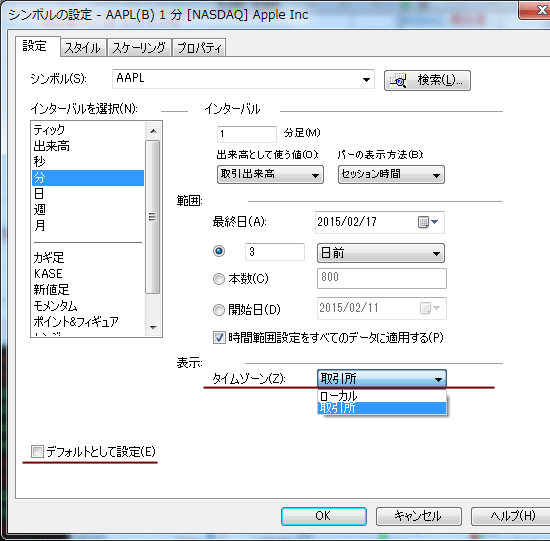Select 新値足 chart type

point(88,289)
